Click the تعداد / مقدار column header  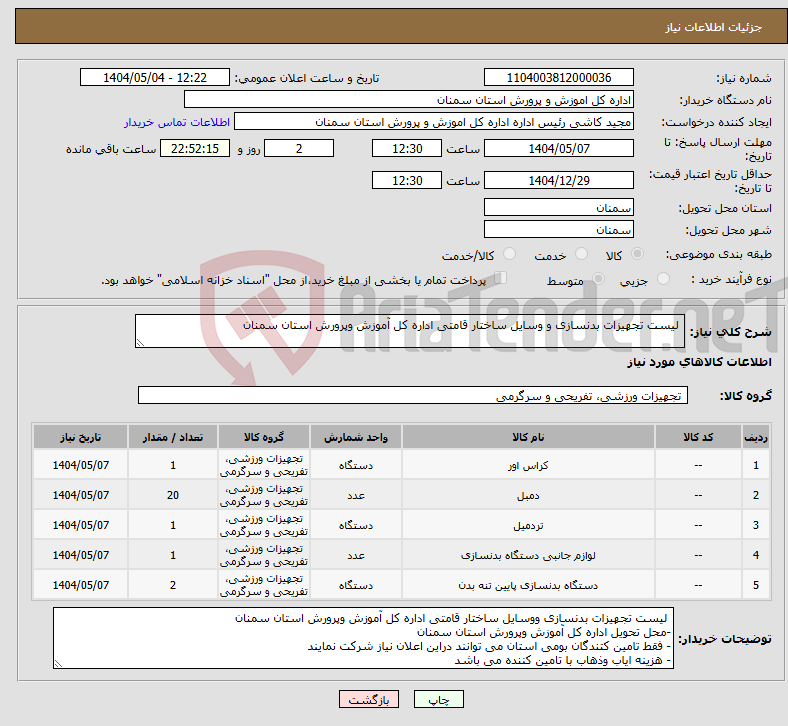click(x=173, y=437)
